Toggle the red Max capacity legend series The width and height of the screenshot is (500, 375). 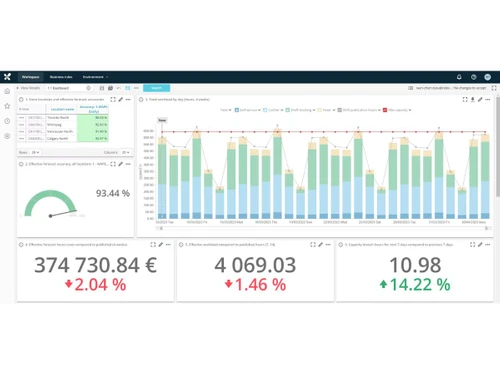pyautogui.click(x=385, y=110)
